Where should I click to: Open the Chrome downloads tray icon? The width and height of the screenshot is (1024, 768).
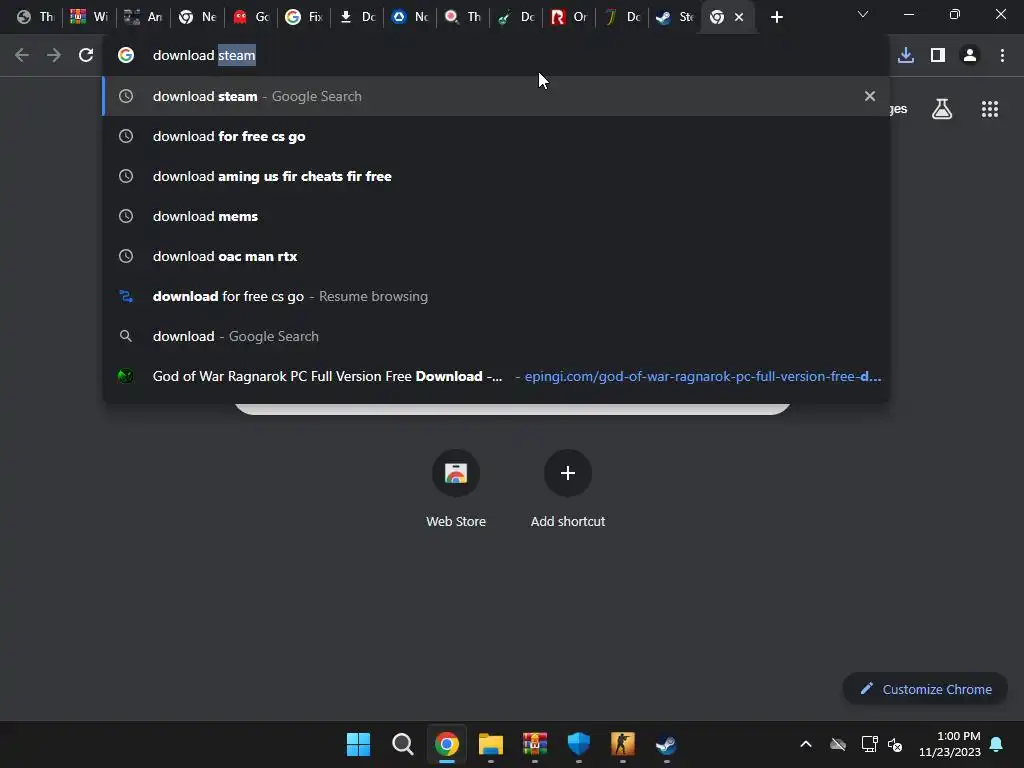(x=906, y=56)
